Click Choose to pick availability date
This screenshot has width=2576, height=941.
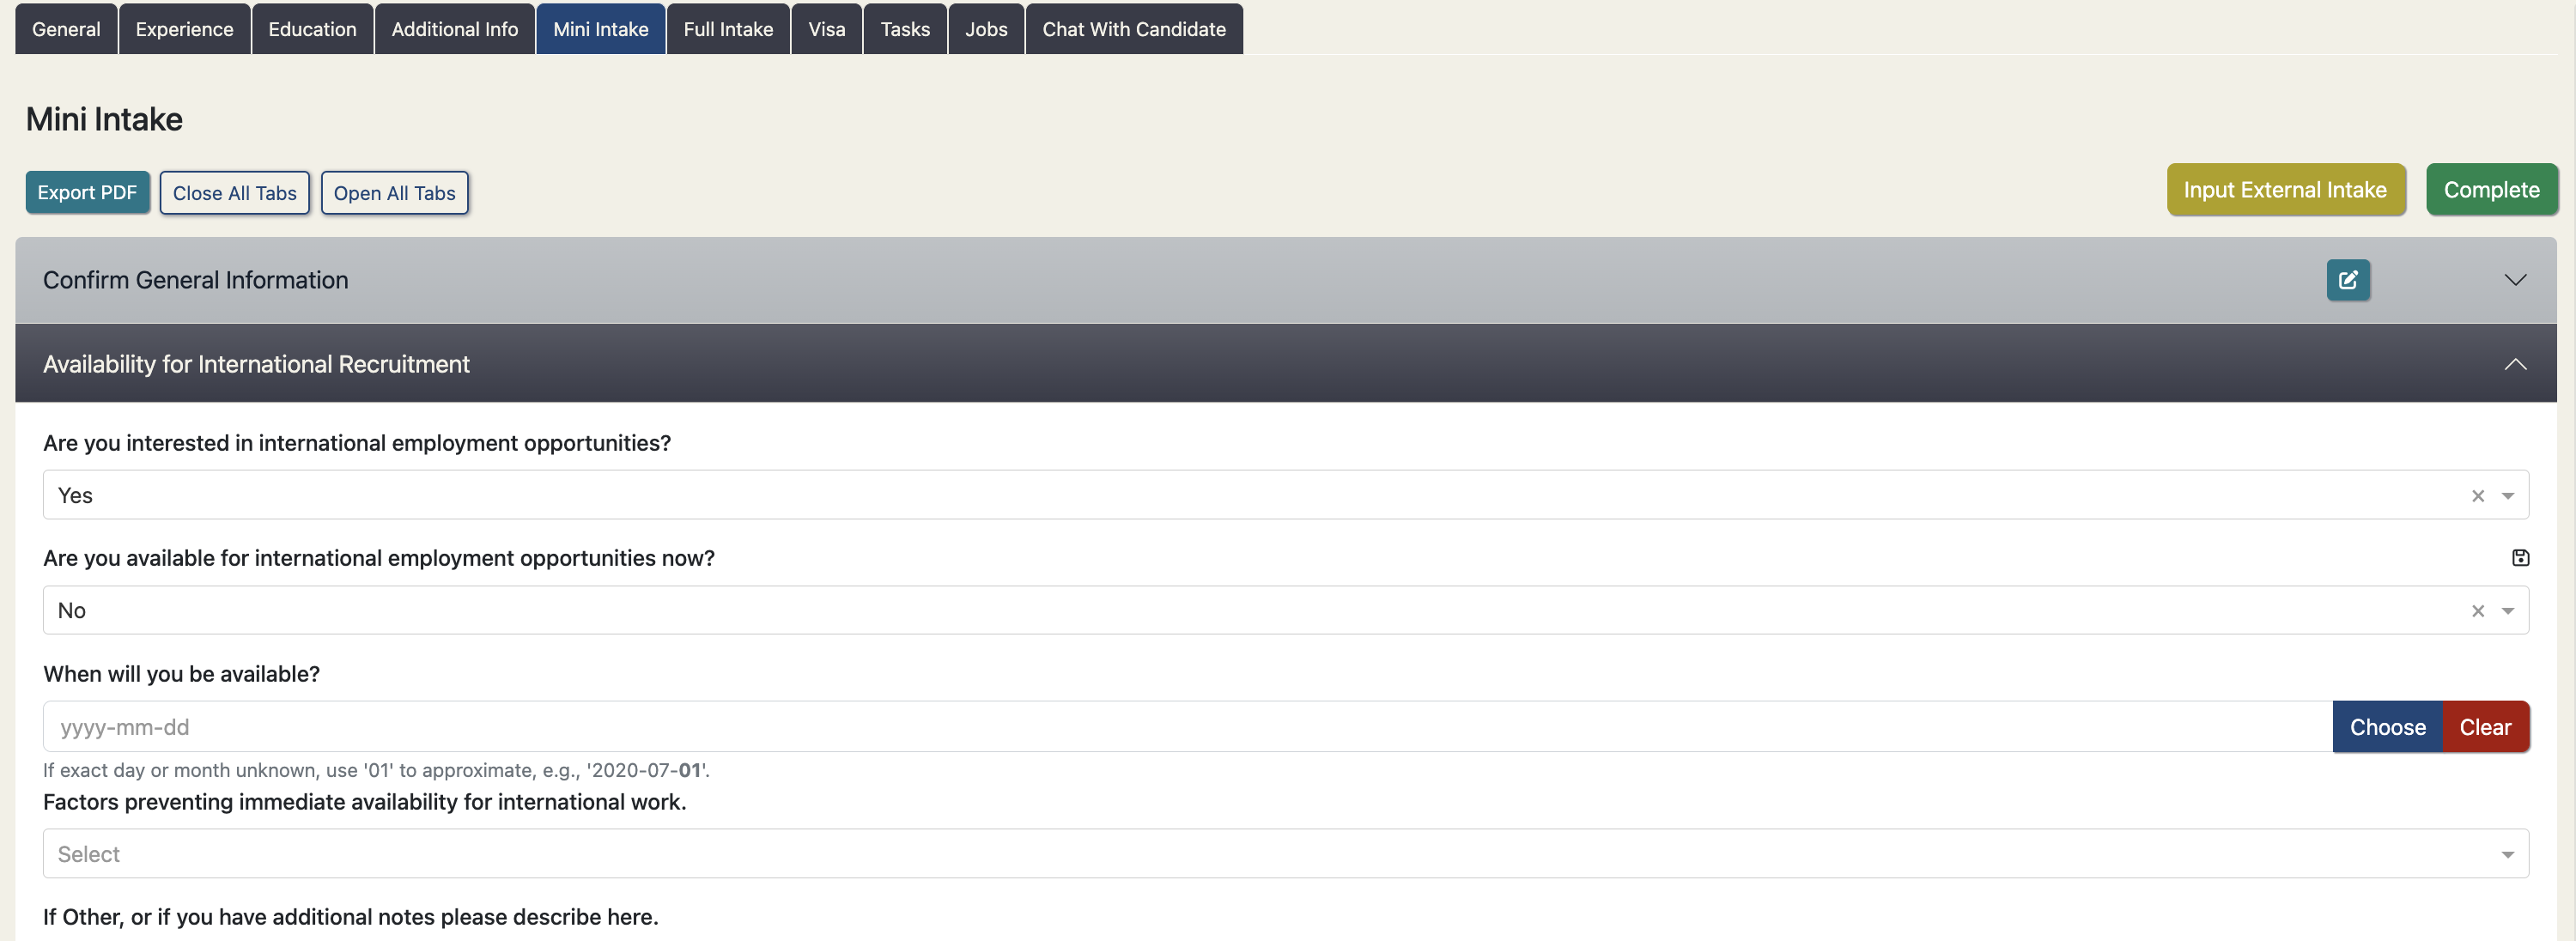[2387, 727]
